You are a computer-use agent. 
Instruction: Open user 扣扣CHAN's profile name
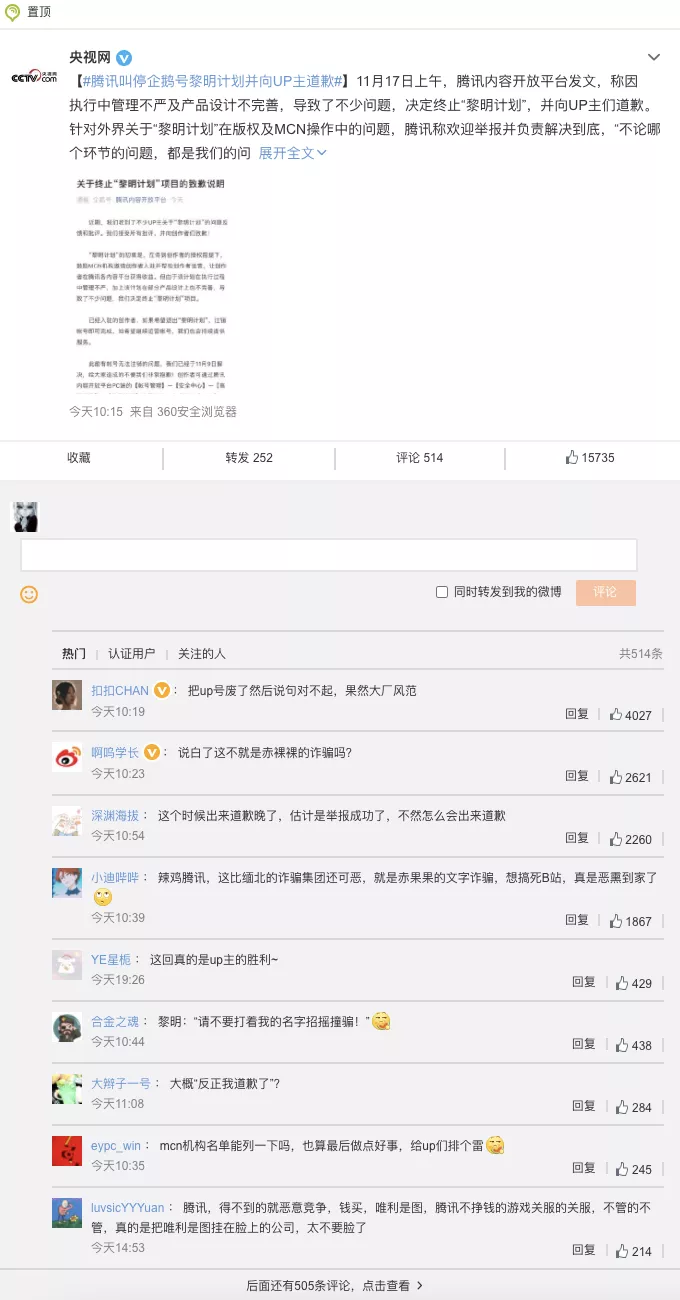click(120, 690)
